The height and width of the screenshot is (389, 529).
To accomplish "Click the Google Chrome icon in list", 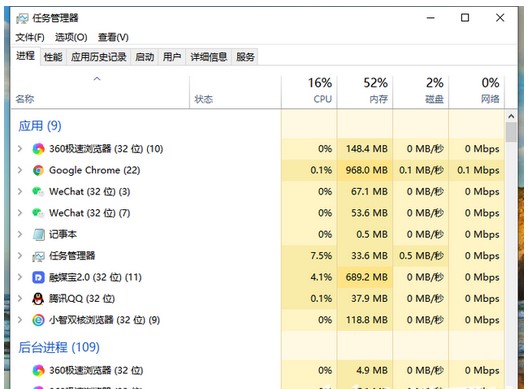I will [38, 170].
